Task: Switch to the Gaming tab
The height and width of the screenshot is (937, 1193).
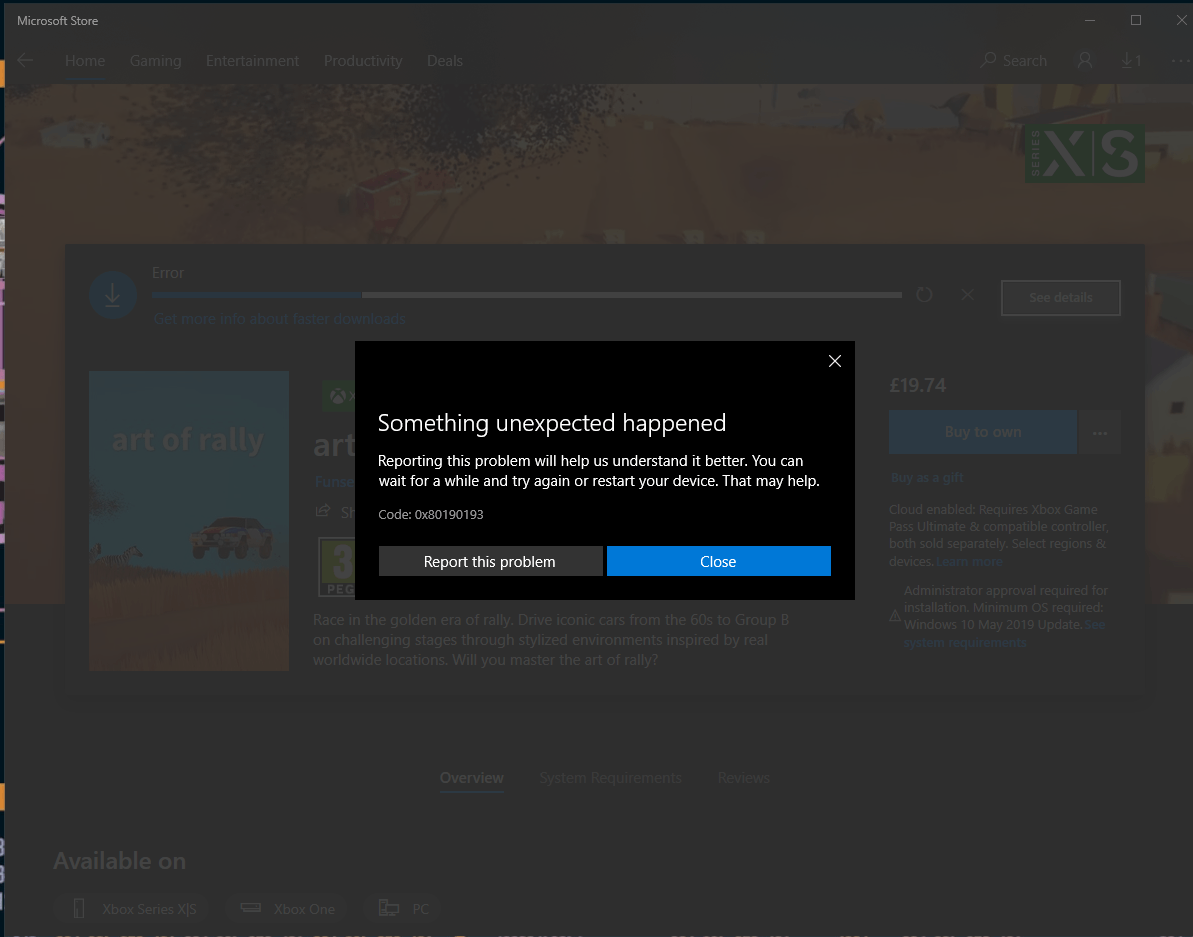Action: point(156,61)
